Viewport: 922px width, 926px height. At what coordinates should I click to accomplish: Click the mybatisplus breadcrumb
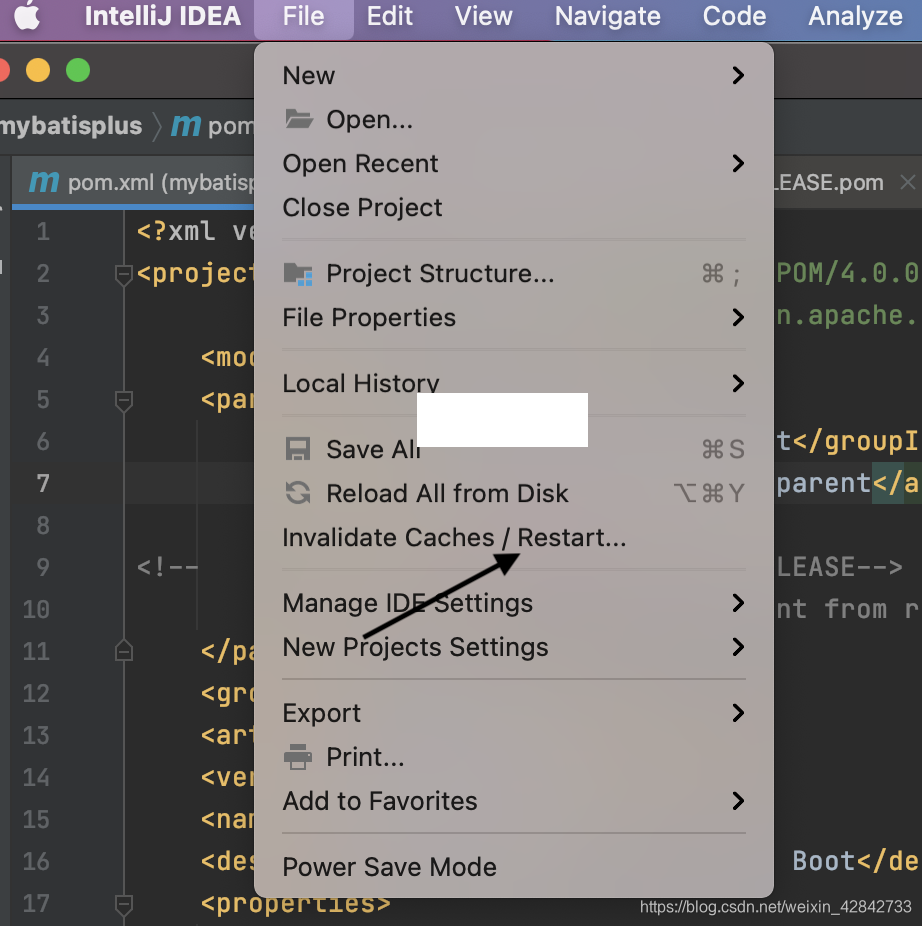click(71, 126)
